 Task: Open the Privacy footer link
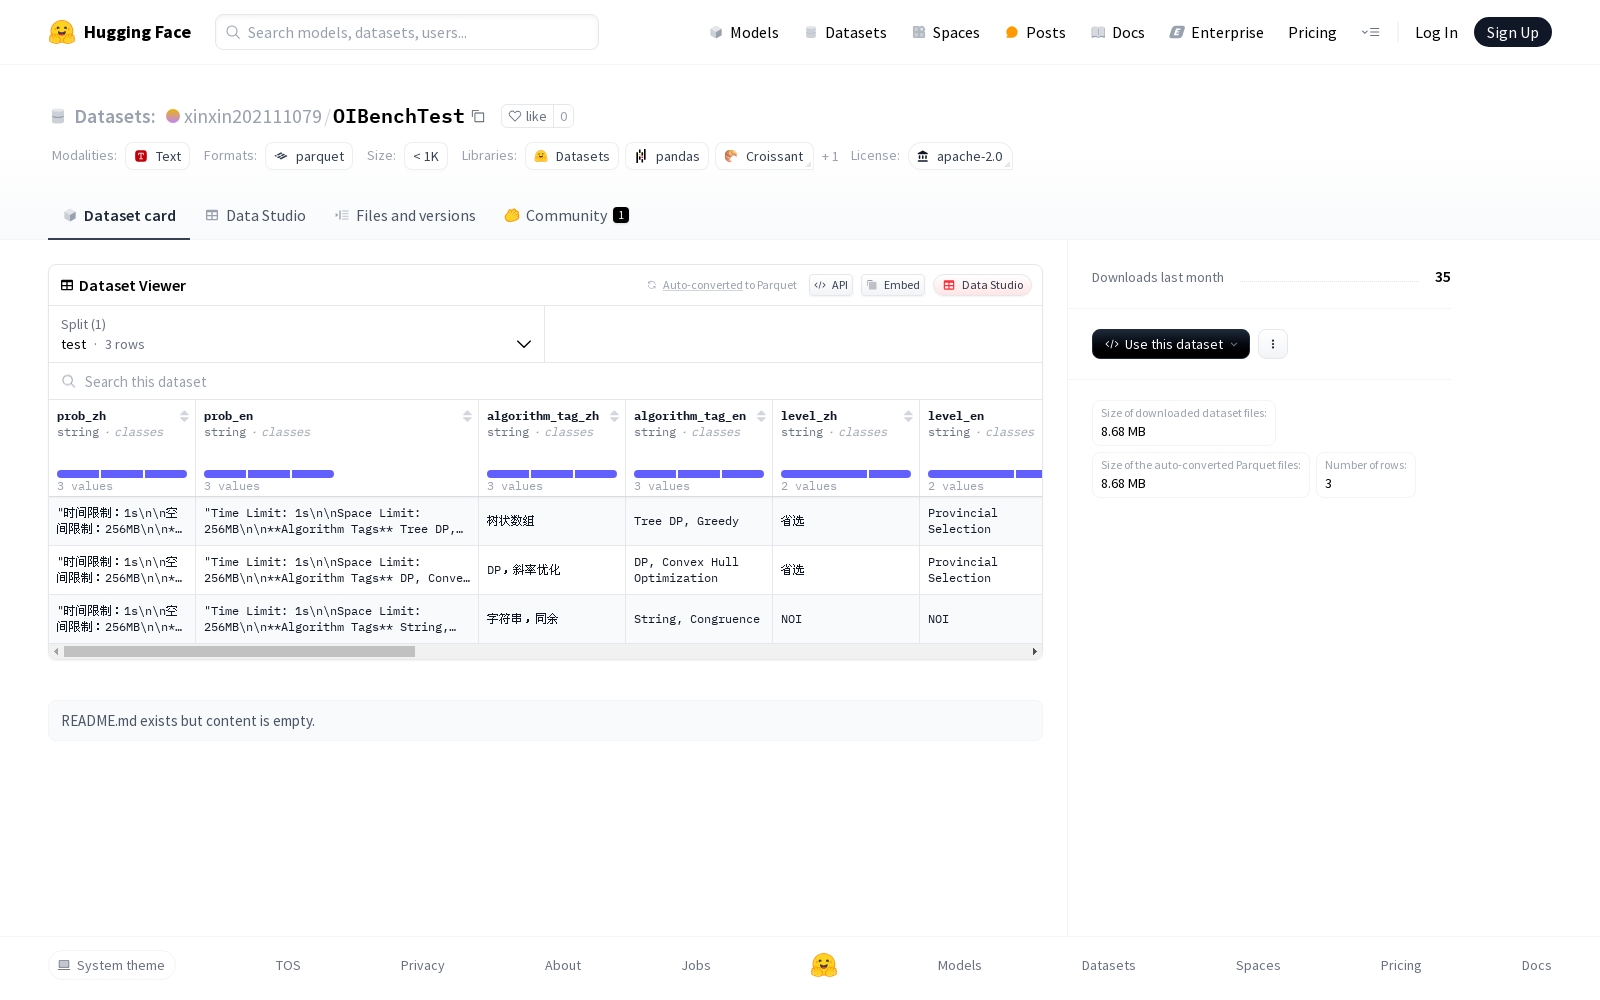(x=422, y=965)
